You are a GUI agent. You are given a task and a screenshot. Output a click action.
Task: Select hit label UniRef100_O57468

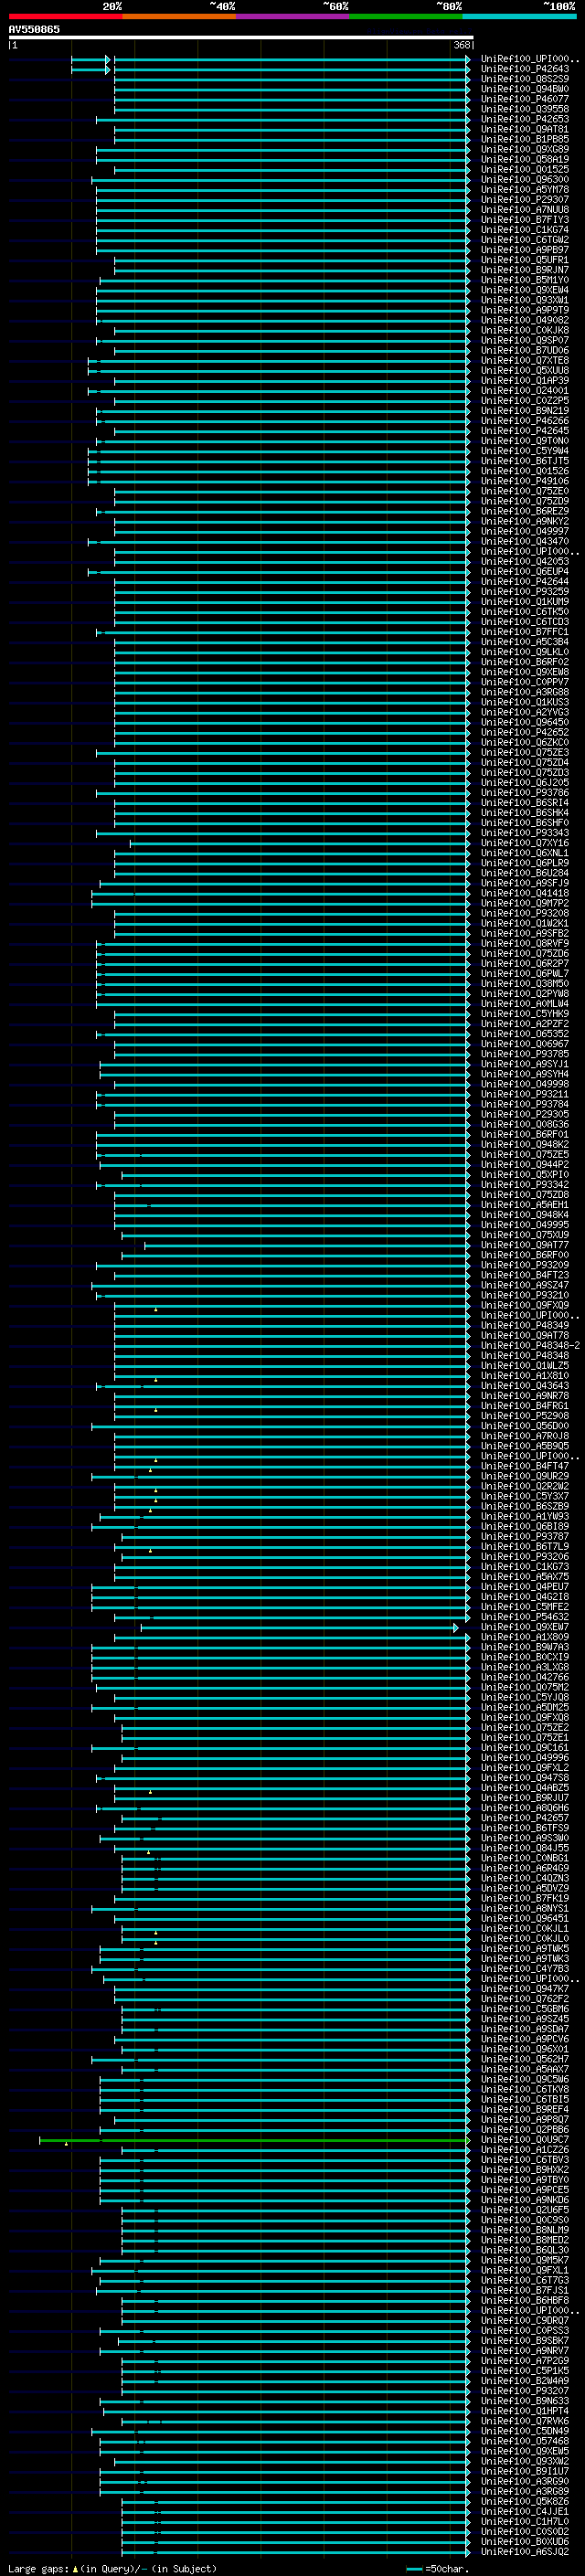tap(525, 2441)
